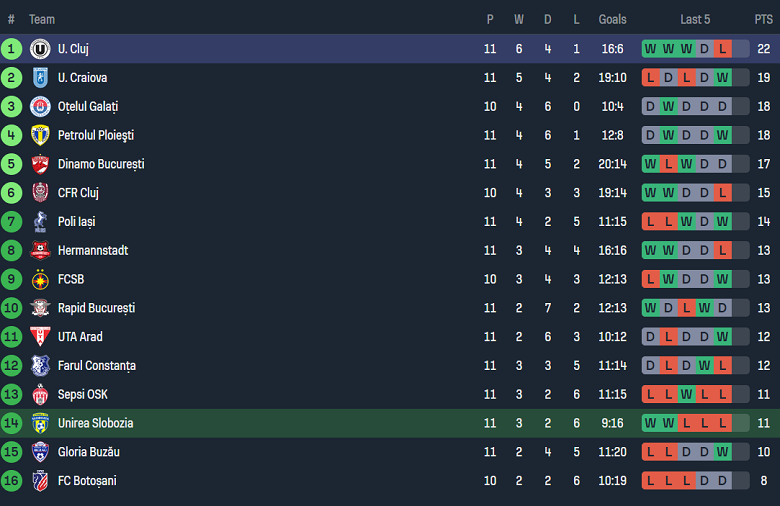Click the FCSB star crest icon
The image size is (780, 506).
coord(40,279)
